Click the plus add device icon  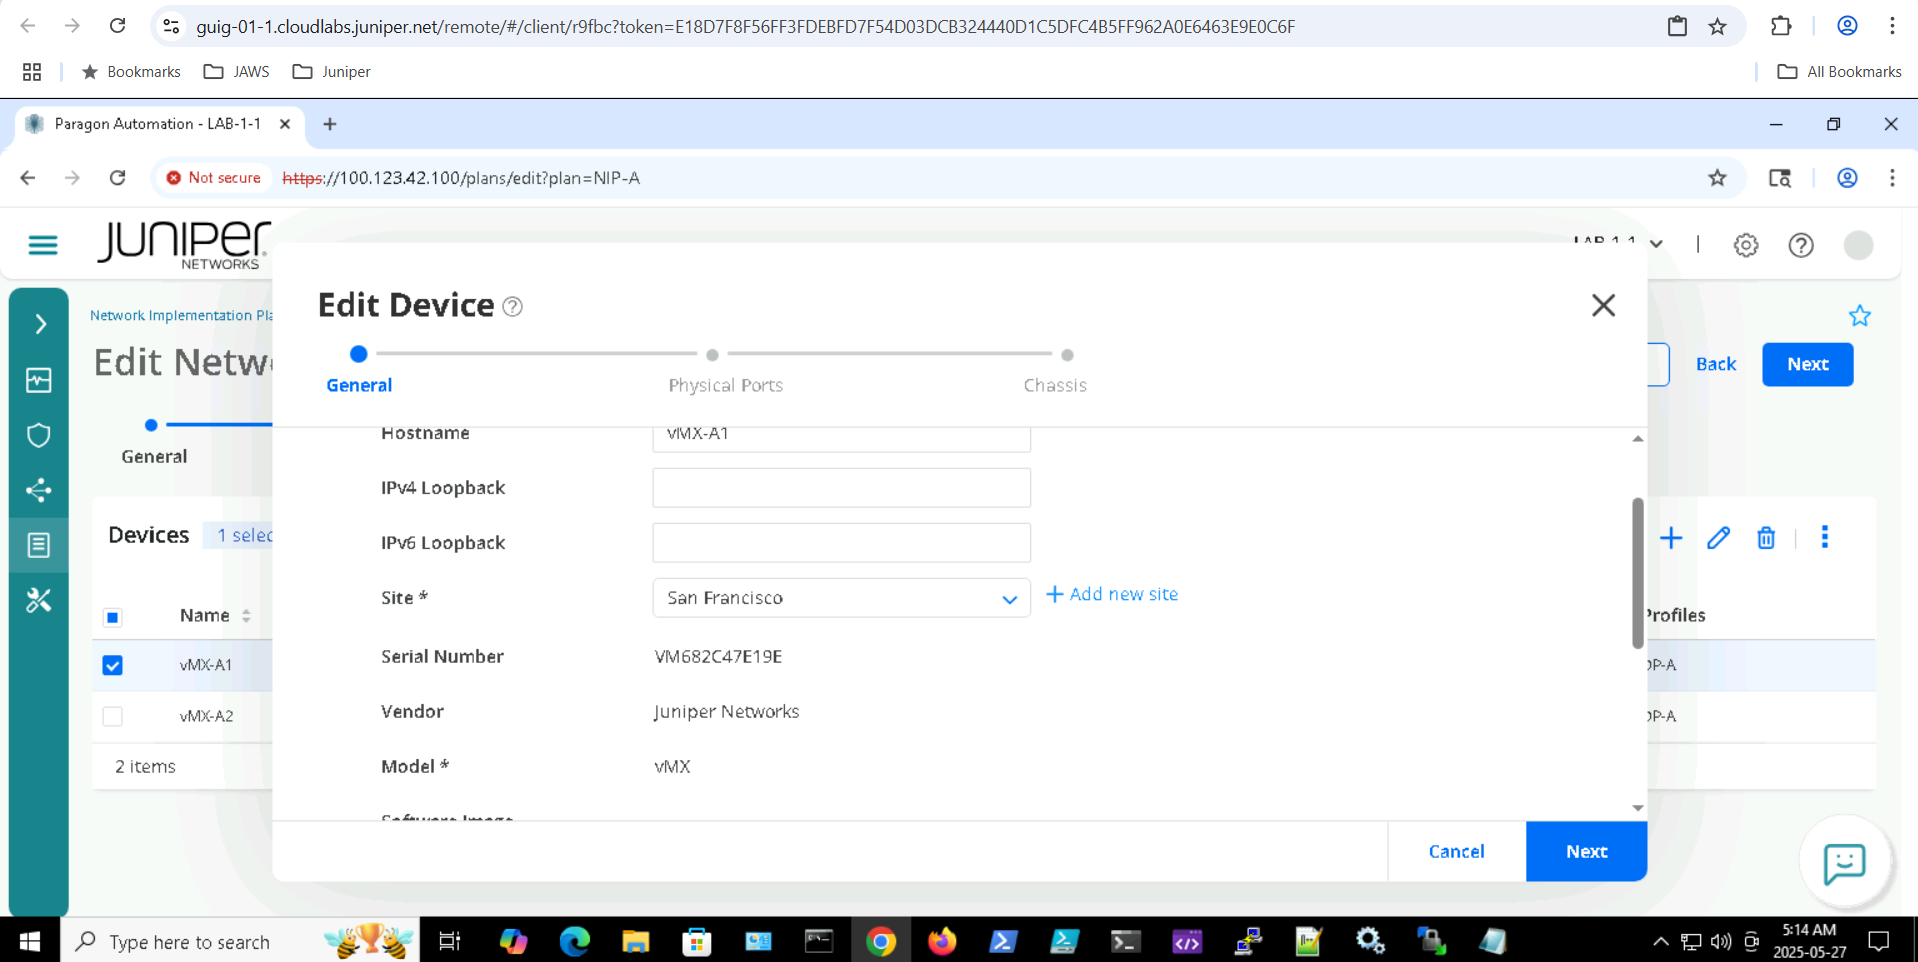pos(1671,538)
